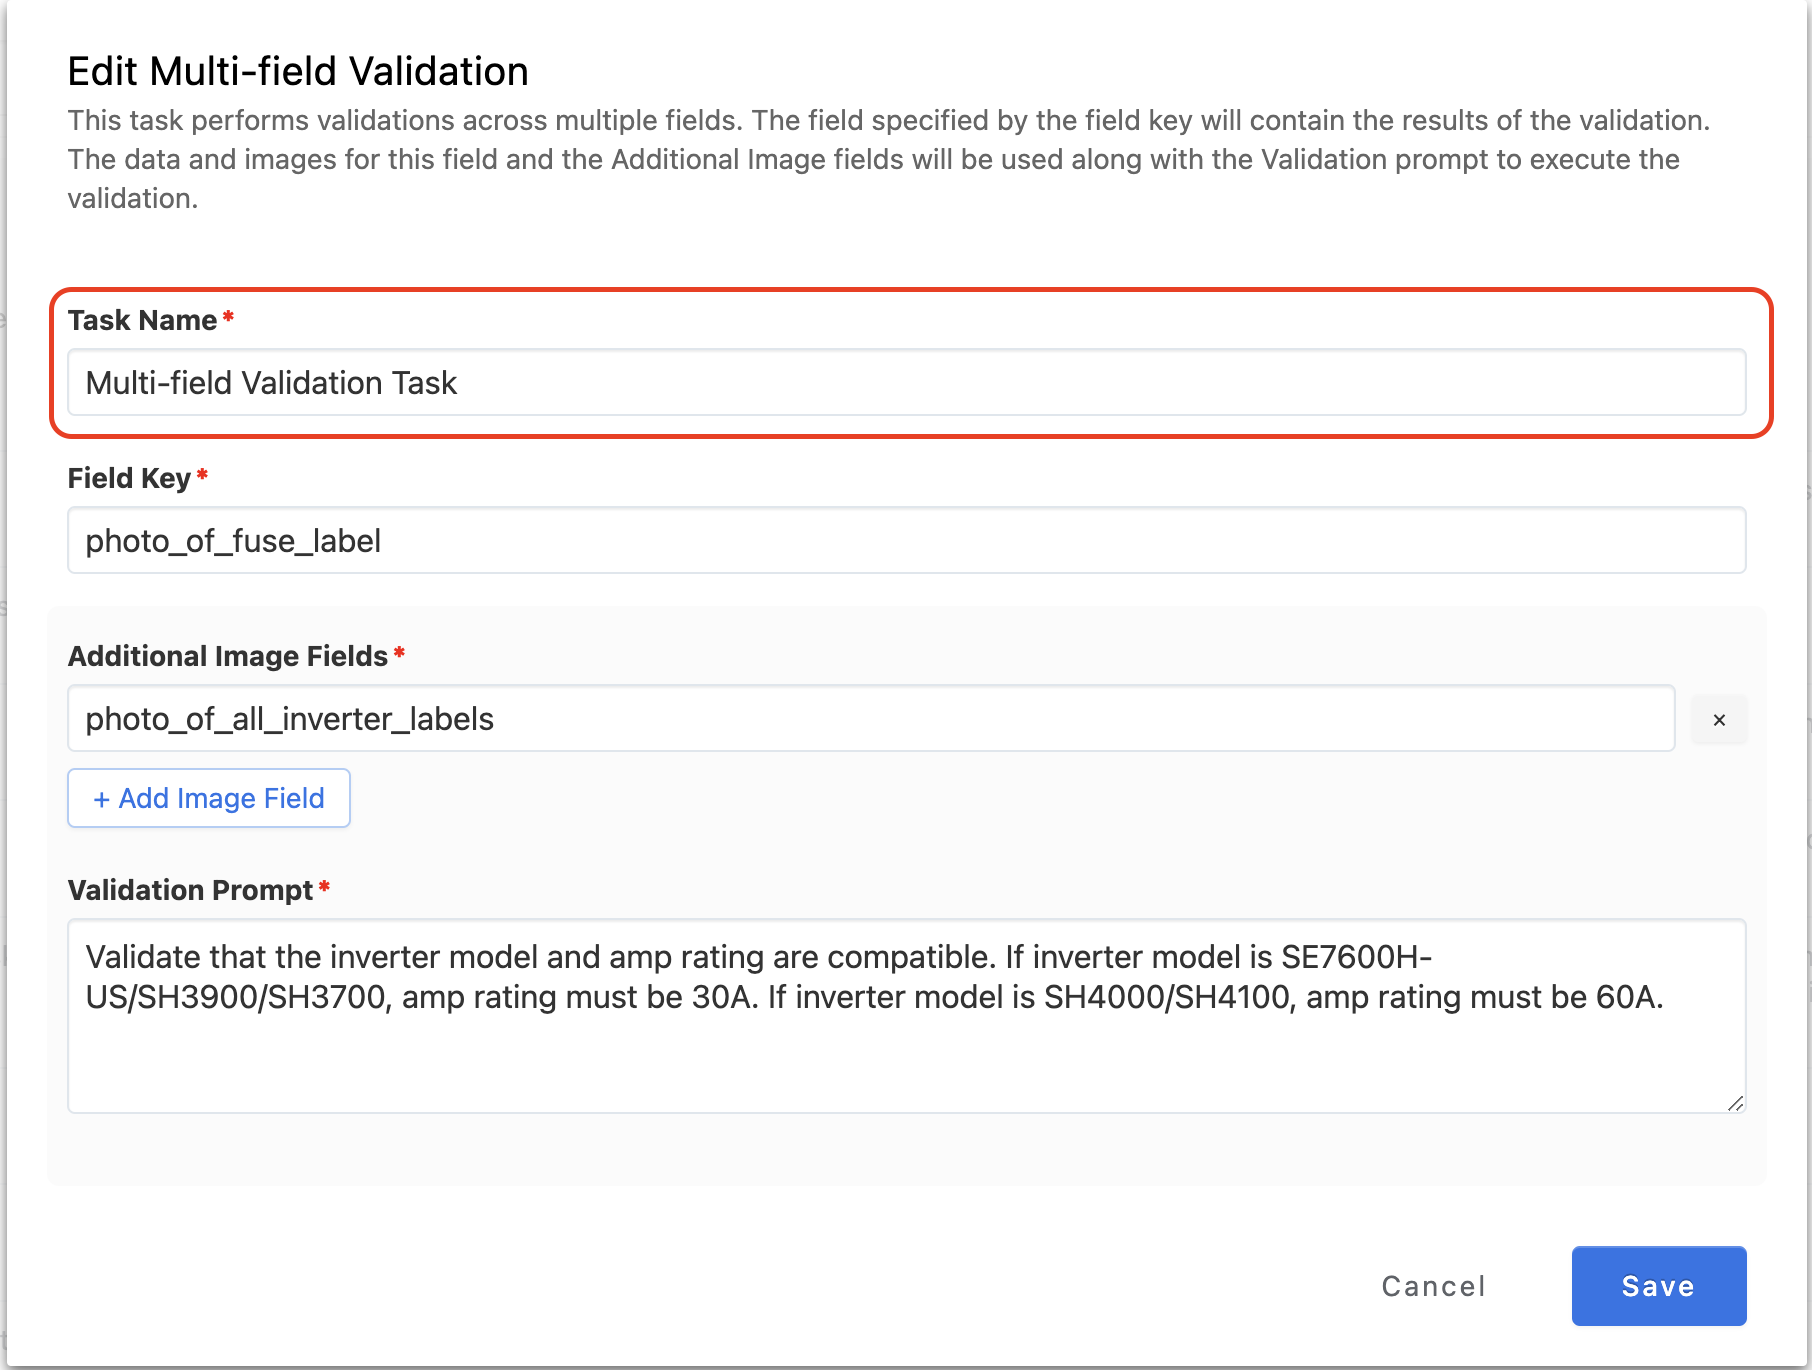Click the red asterisk beside Field Key
1812x1370 pixels.
click(202, 475)
